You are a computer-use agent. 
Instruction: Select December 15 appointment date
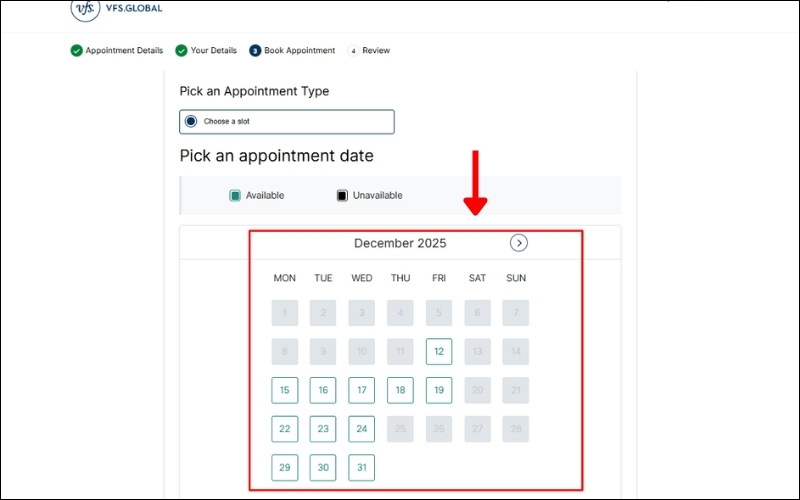point(285,390)
